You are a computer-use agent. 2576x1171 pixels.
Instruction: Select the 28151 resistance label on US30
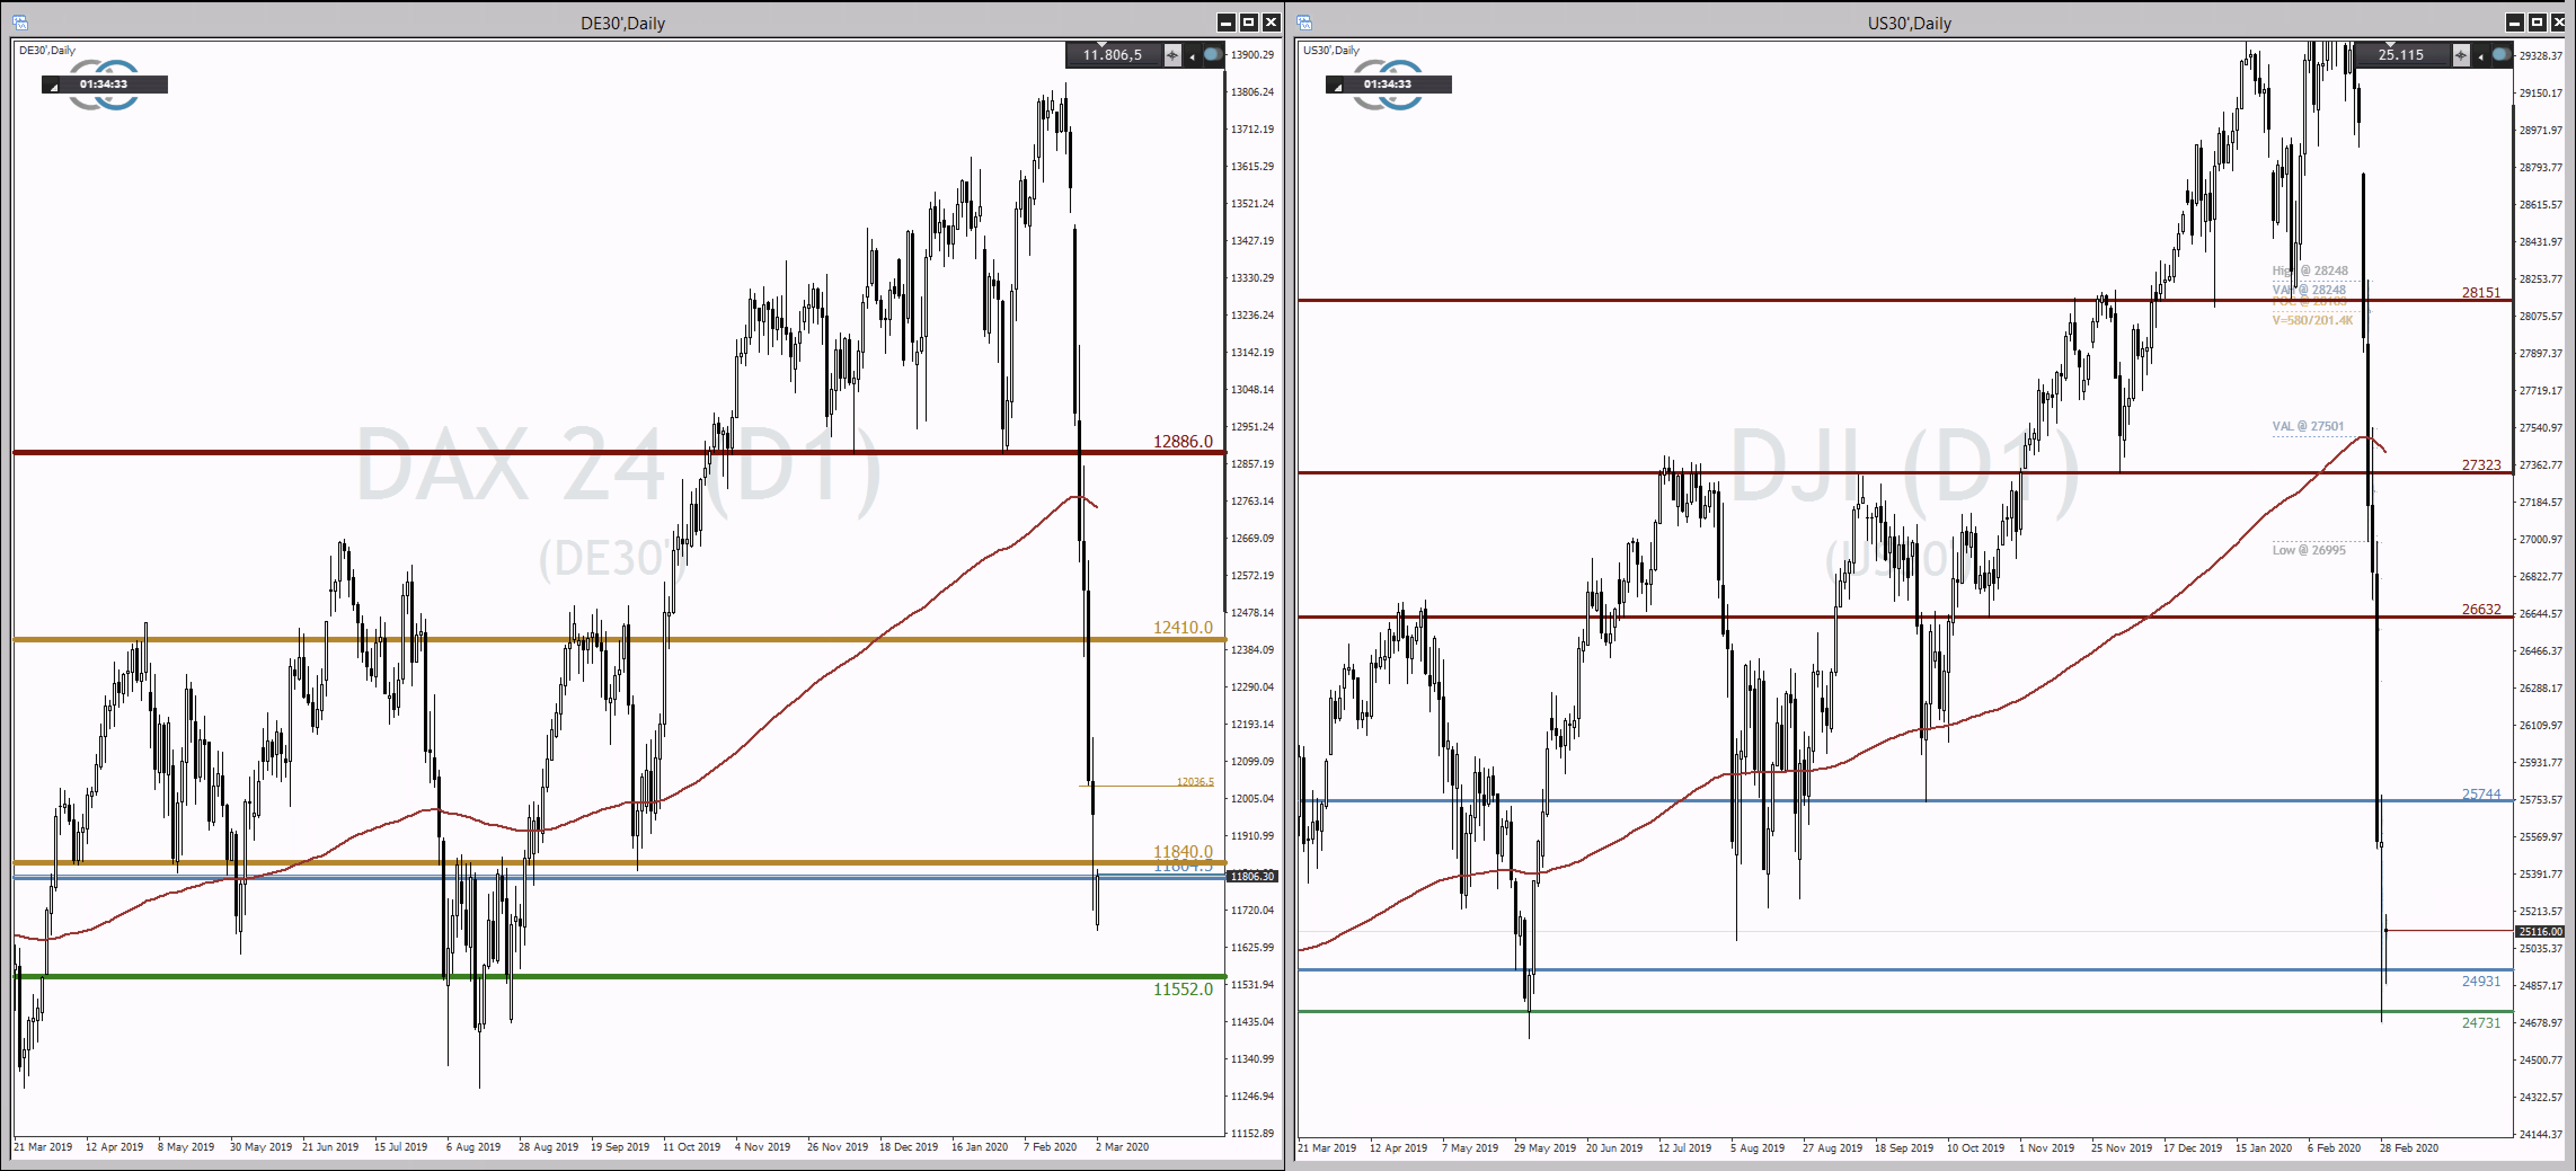[2481, 293]
